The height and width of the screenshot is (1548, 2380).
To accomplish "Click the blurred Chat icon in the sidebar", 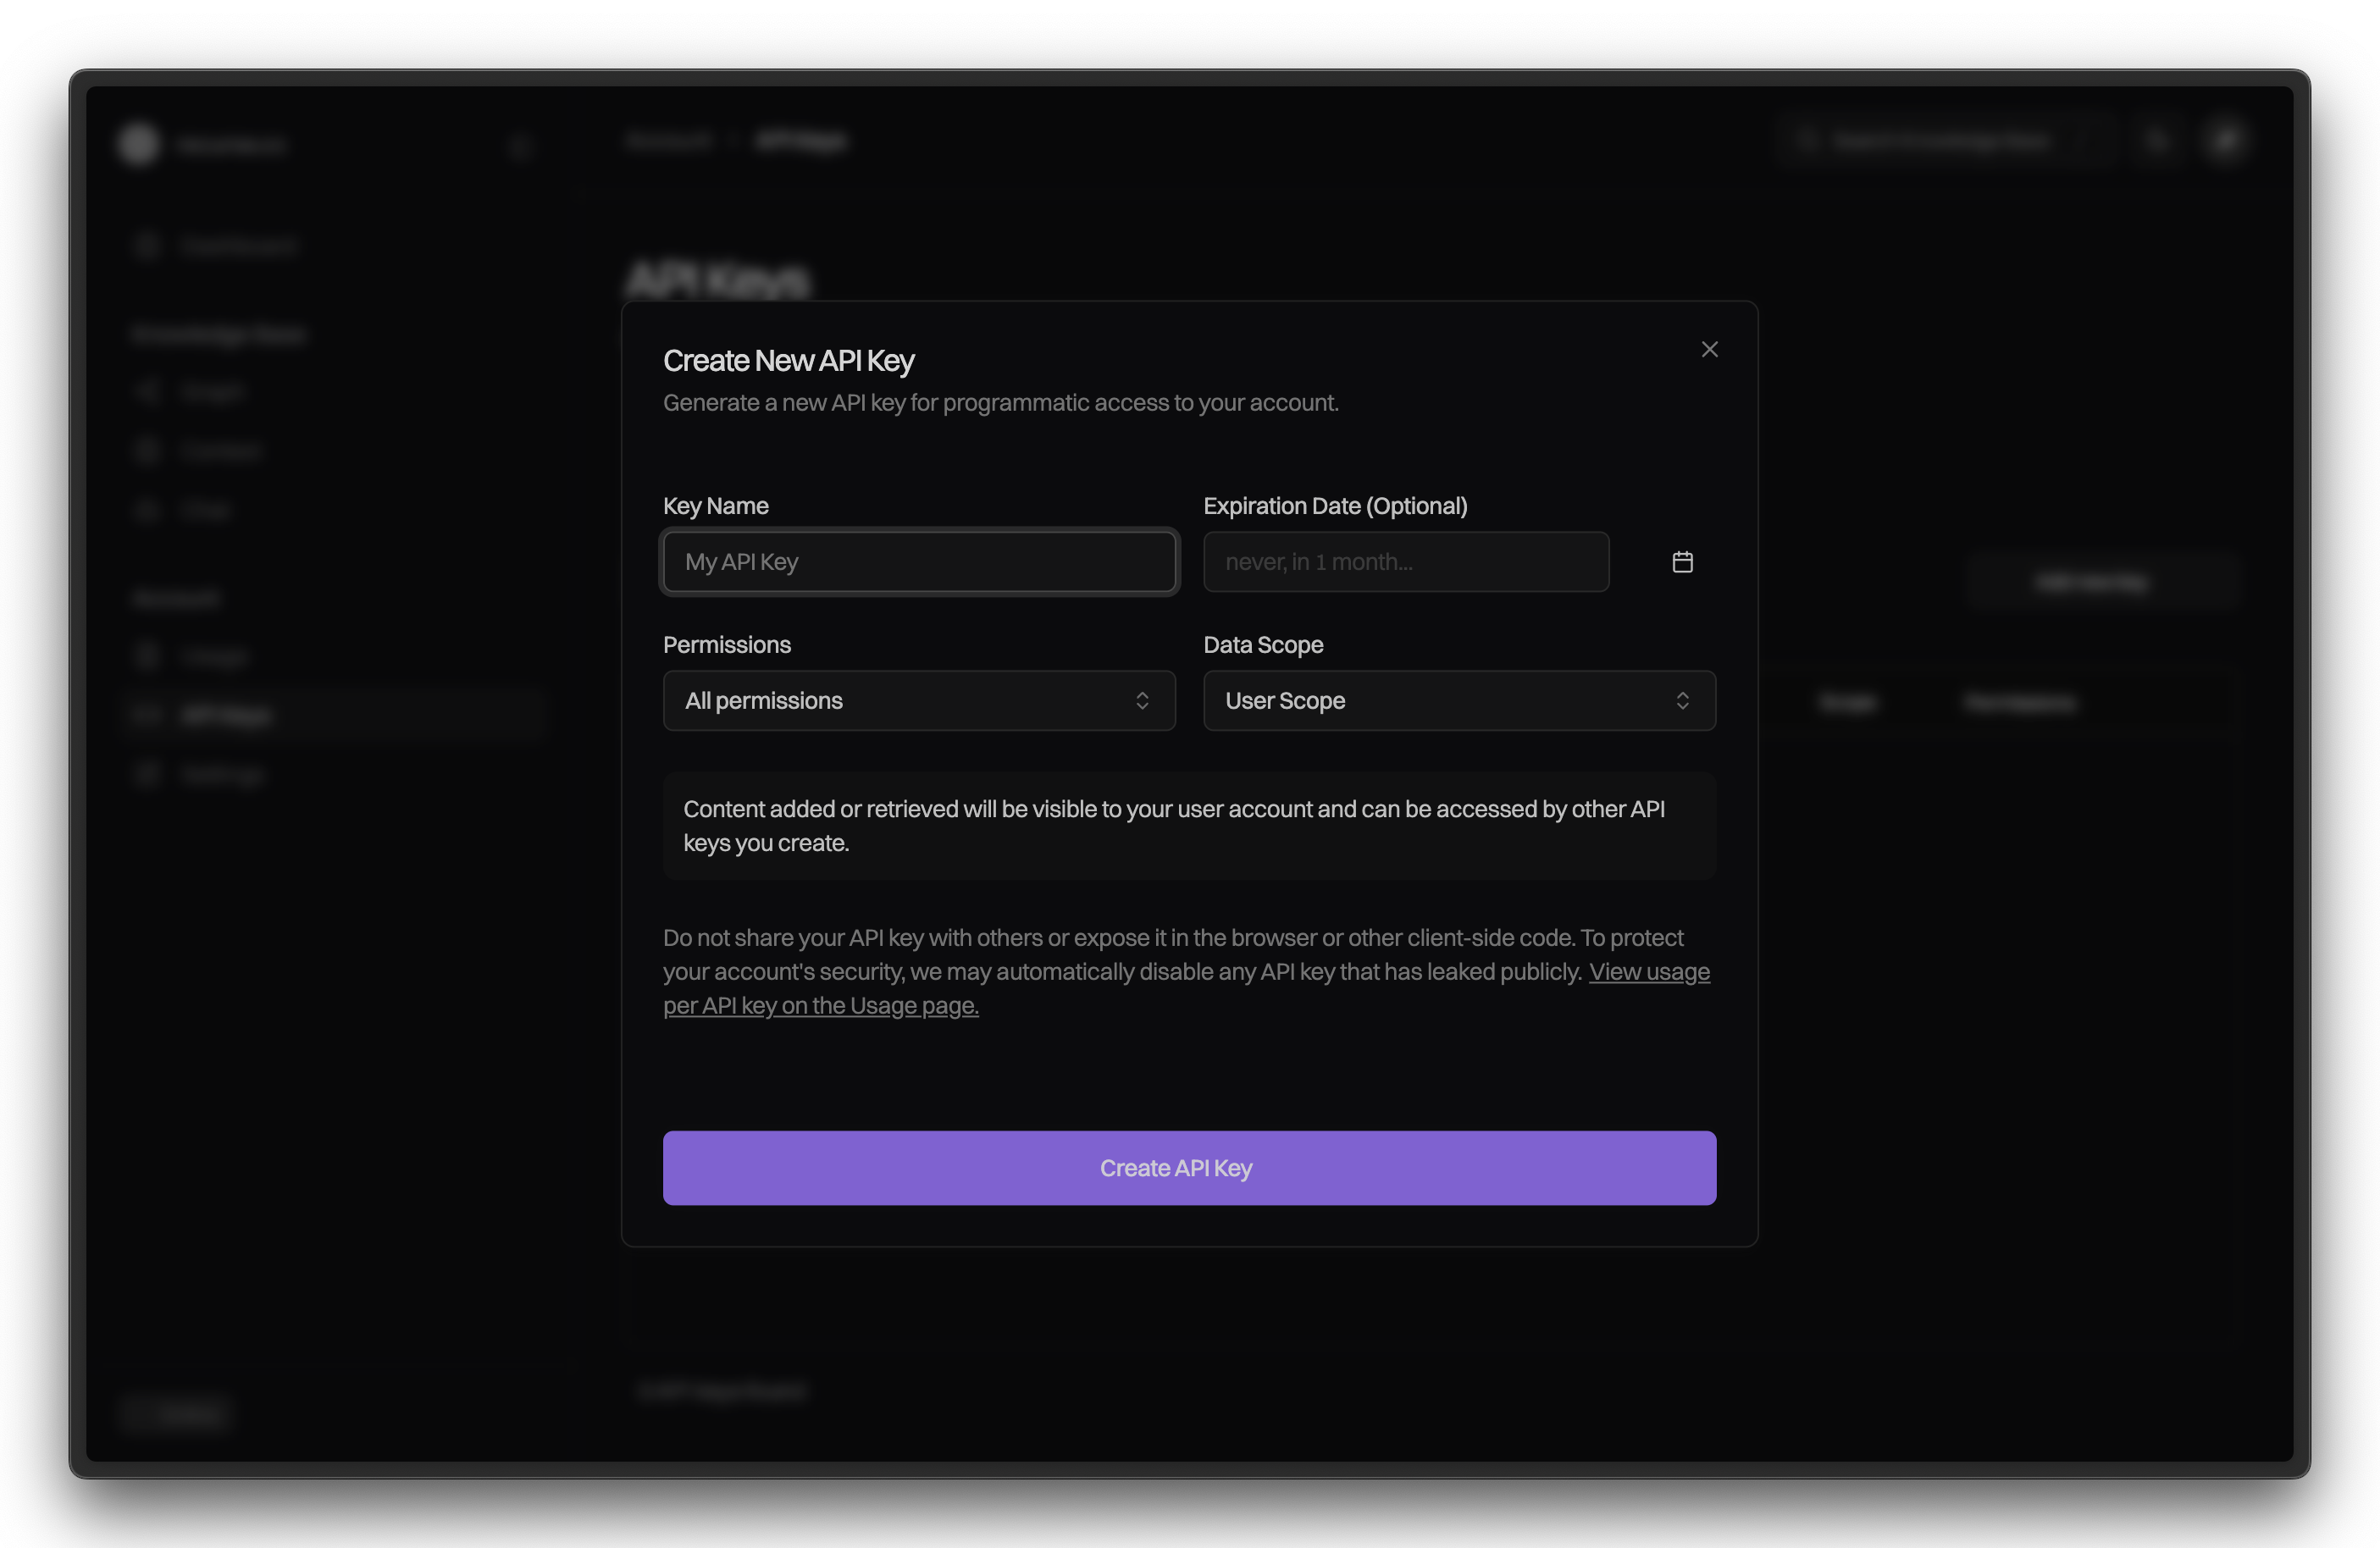I will click(147, 510).
